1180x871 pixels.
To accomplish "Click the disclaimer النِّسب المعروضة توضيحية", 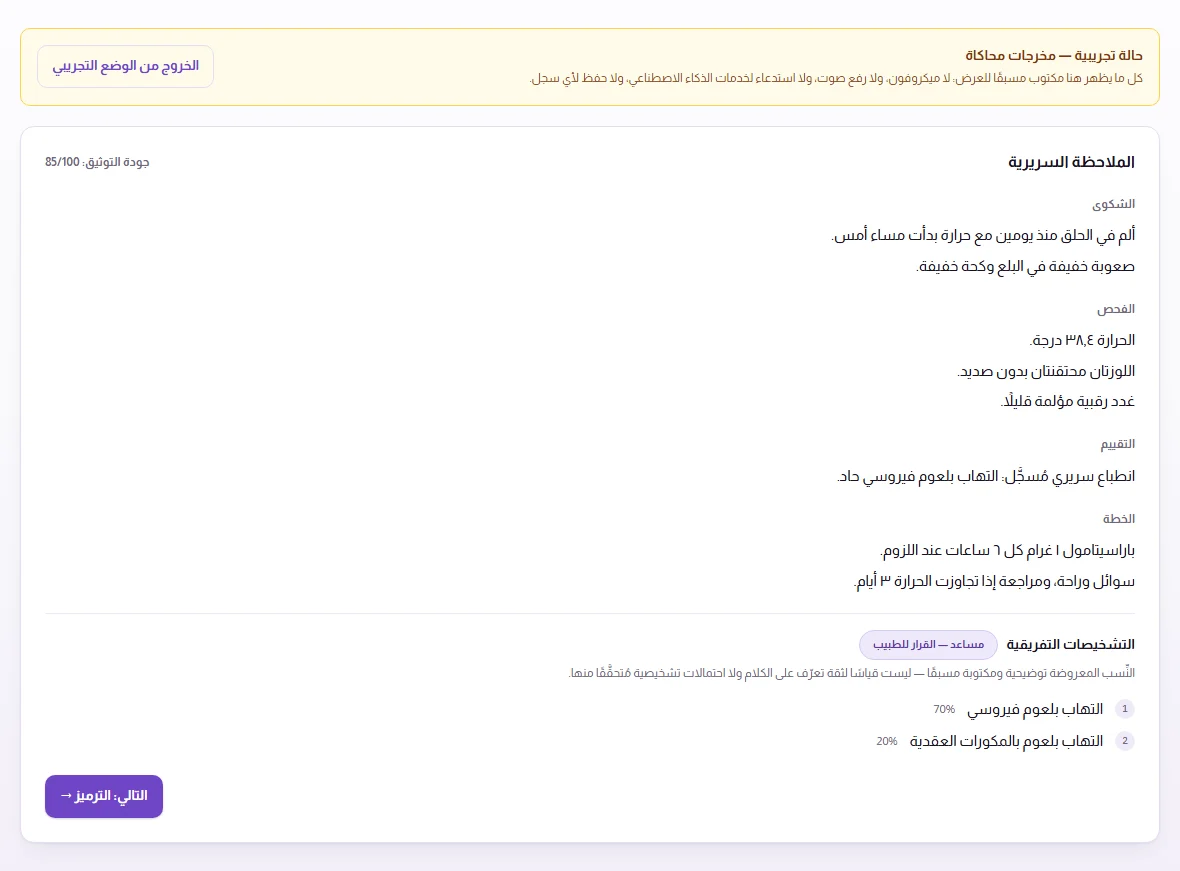I will click(x=851, y=673).
